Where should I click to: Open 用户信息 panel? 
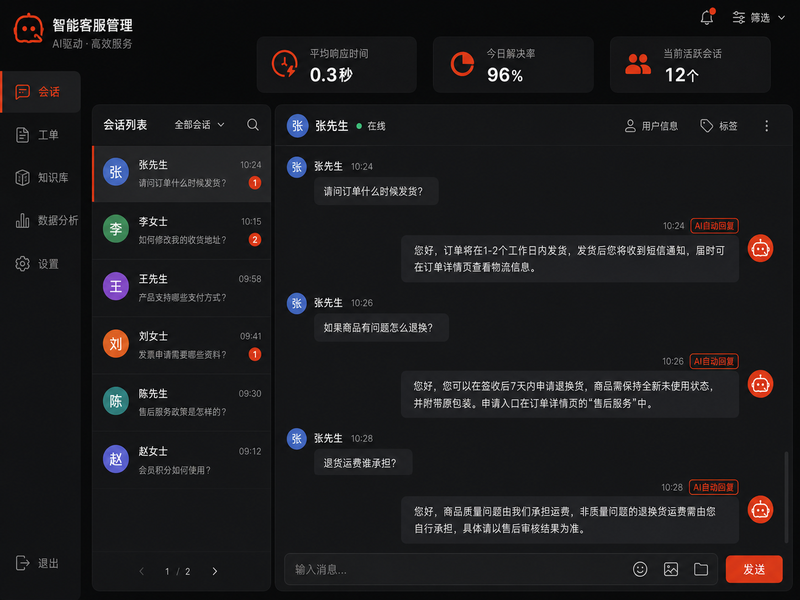tap(652, 126)
